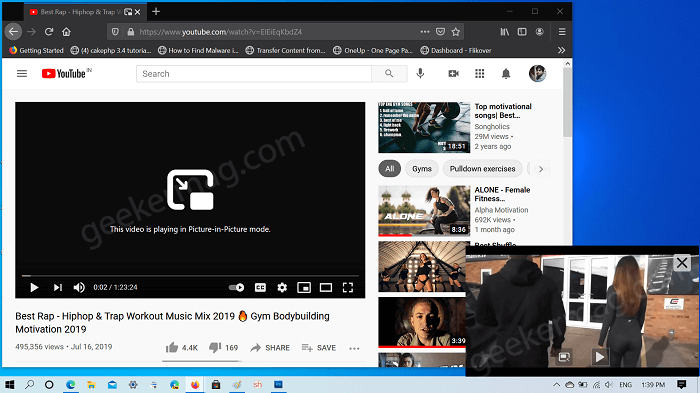
Task: Dislike the video showing 169
Action: coord(224,347)
